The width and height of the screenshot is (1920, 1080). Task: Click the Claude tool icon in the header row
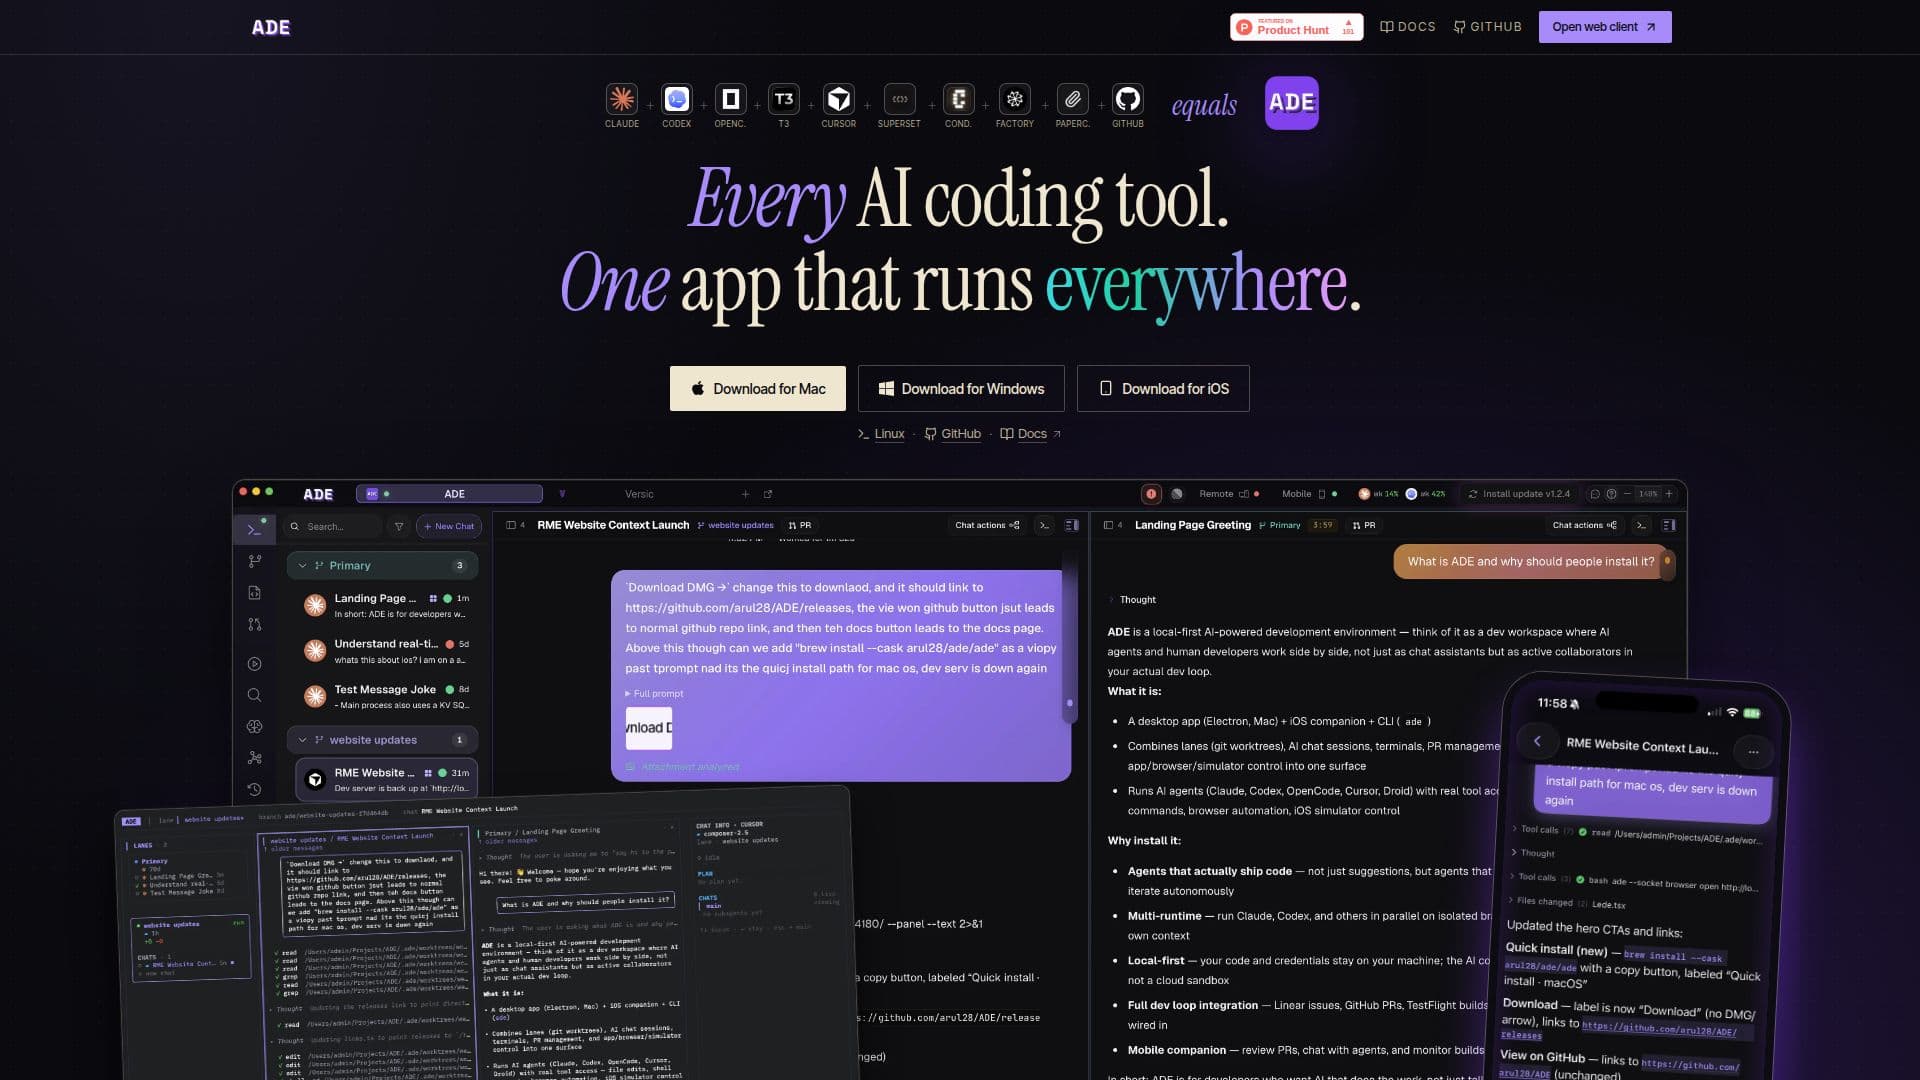[622, 99]
